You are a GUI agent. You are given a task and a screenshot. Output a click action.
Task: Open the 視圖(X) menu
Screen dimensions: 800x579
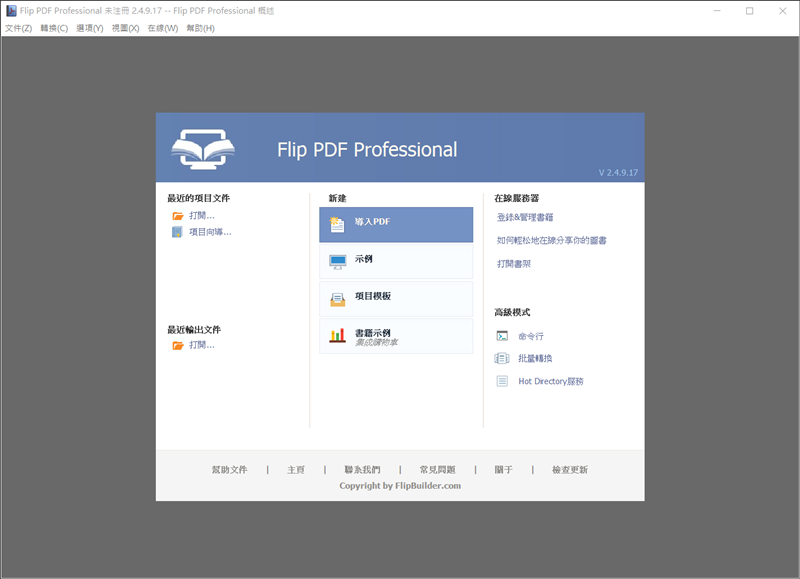pos(126,28)
